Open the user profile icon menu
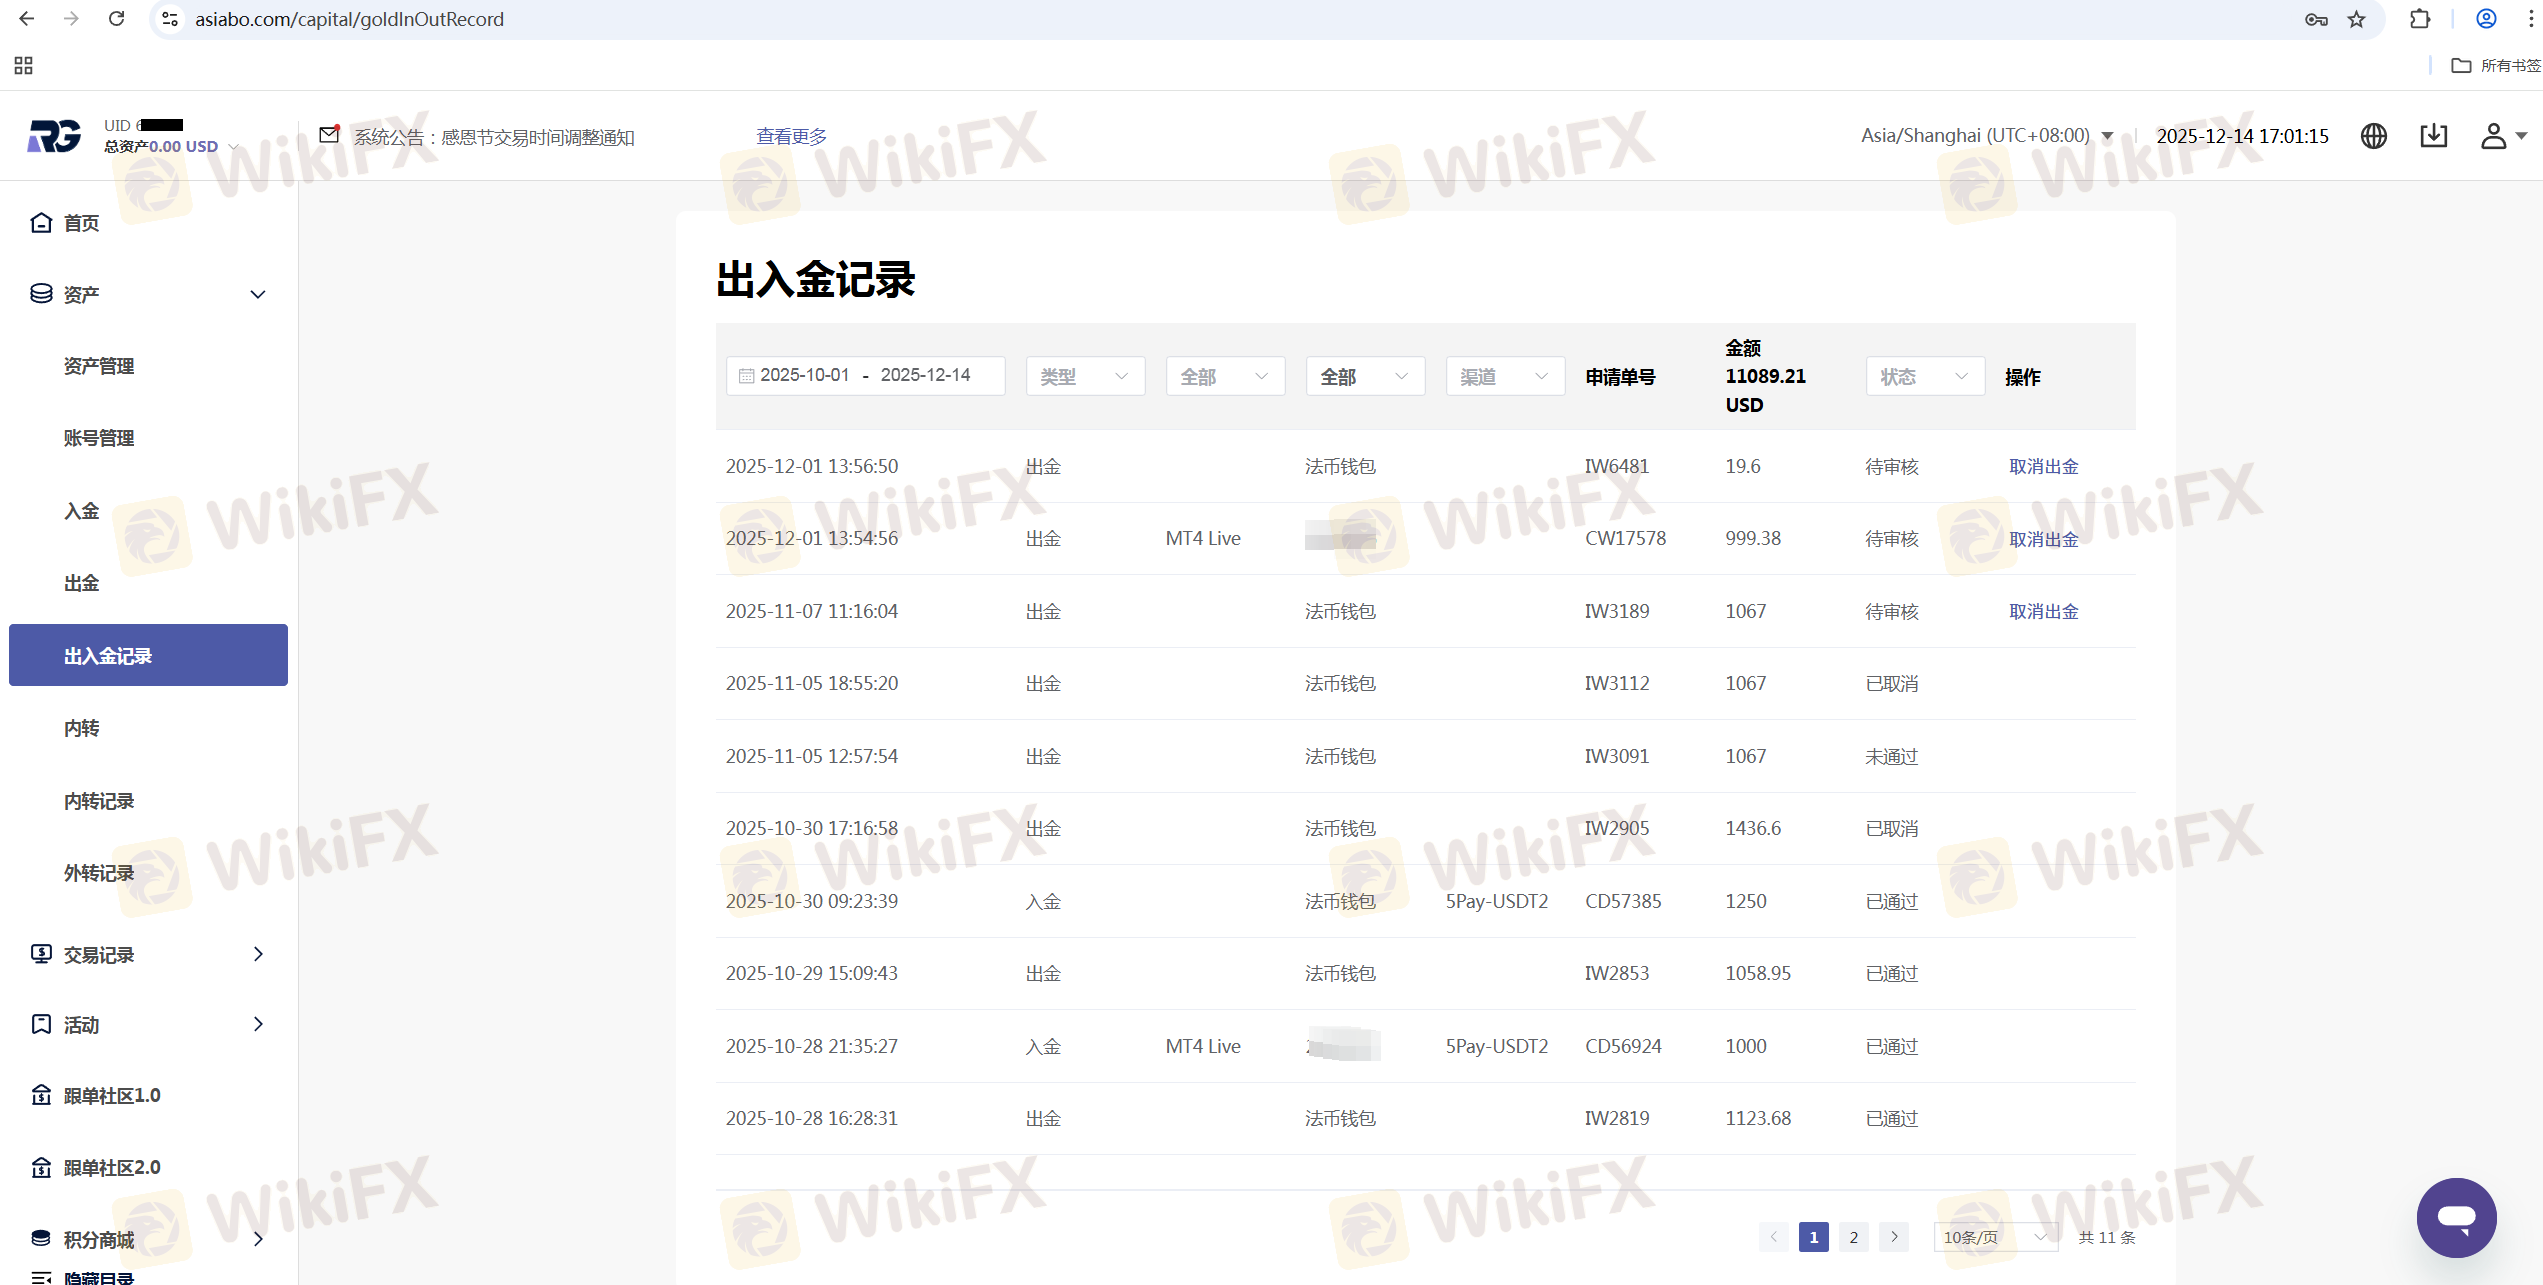This screenshot has height=1285, width=2543. pos(2494,136)
